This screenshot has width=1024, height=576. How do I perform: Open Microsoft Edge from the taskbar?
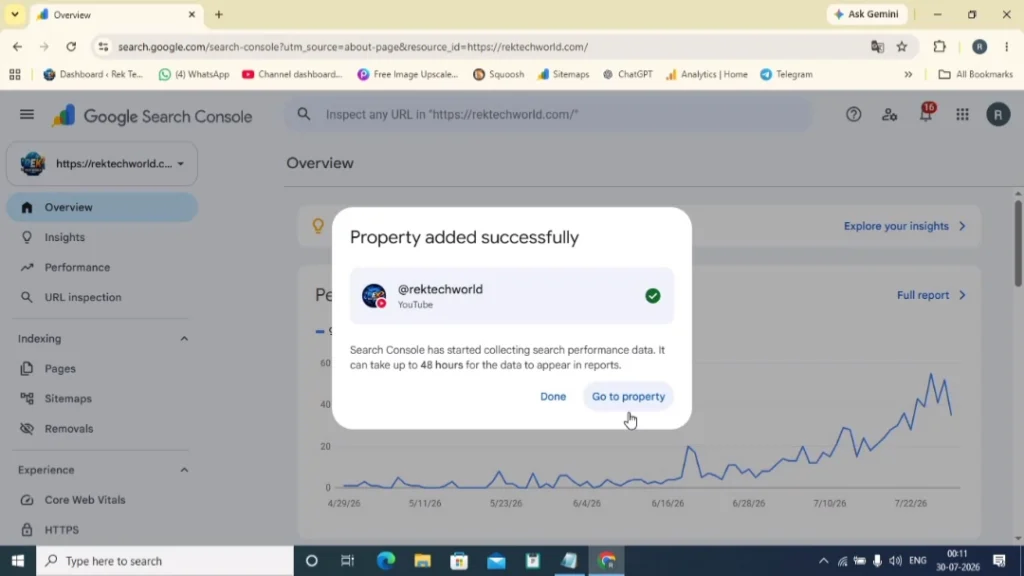(386, 560)
